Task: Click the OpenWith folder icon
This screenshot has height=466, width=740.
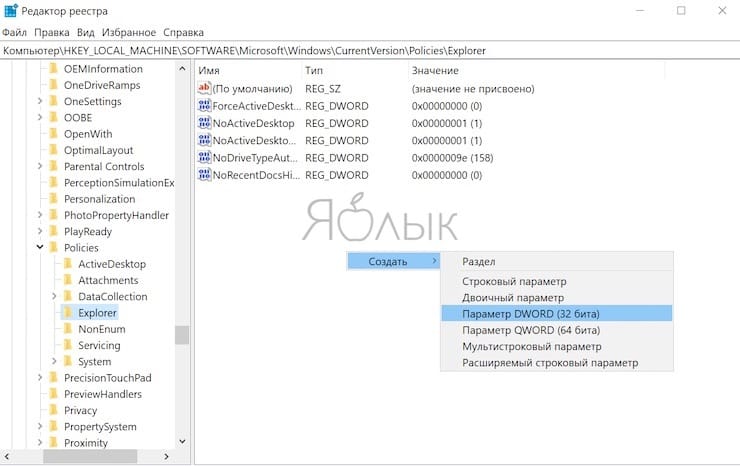Action: click(54, 134)
